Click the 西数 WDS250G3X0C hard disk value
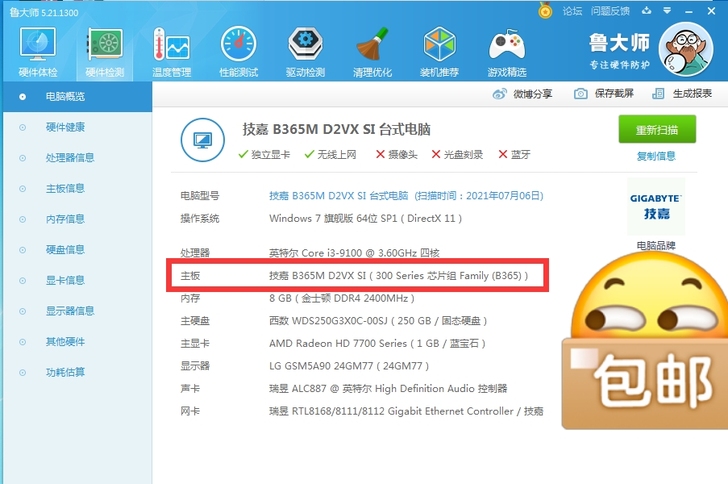728x484 pixels. point(378,321)
